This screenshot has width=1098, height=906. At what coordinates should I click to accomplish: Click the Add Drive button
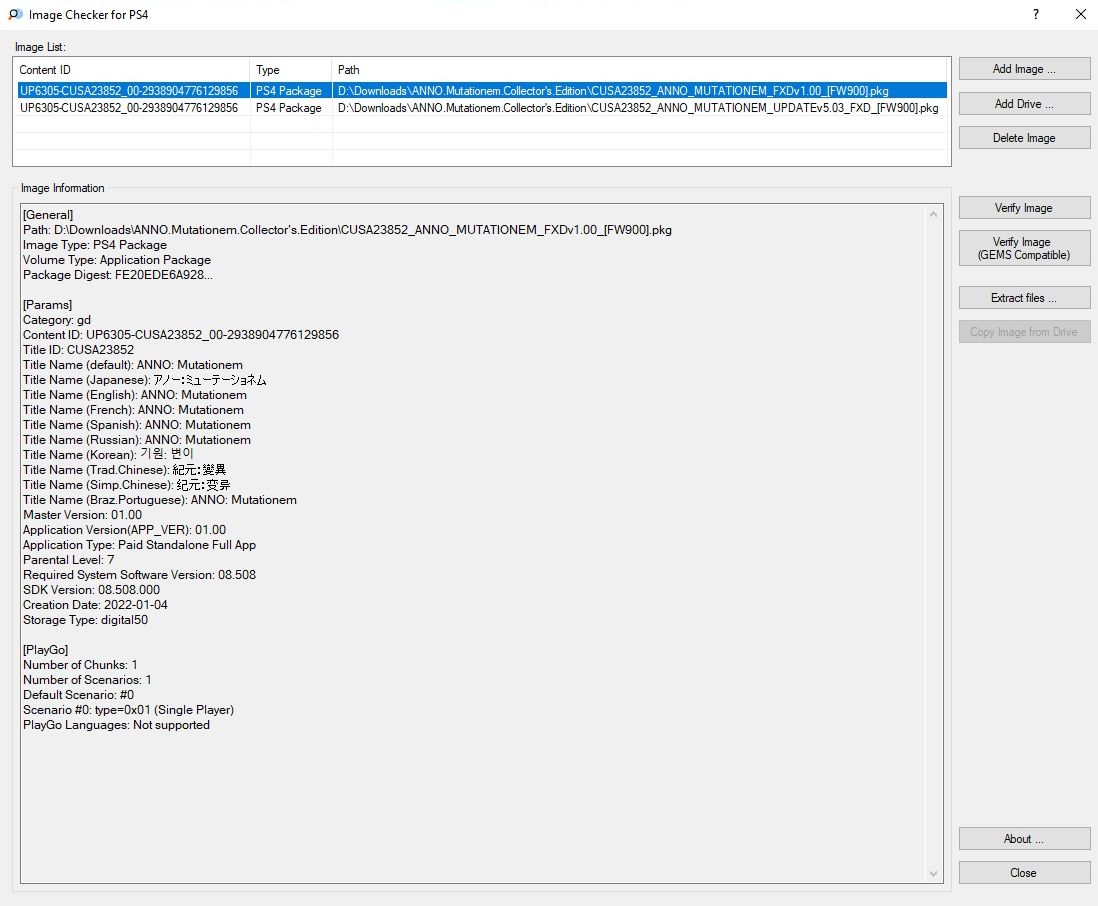click(1024, 104)
